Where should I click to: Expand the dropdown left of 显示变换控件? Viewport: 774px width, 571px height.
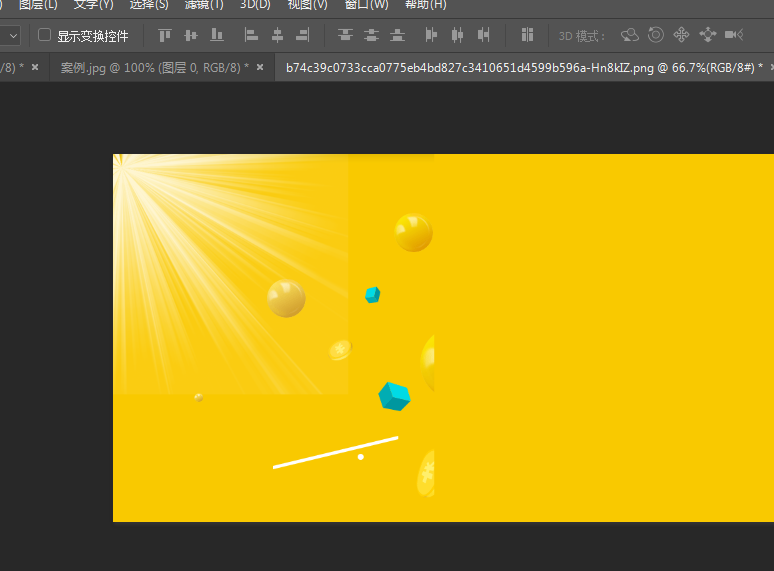pos(12,36)
